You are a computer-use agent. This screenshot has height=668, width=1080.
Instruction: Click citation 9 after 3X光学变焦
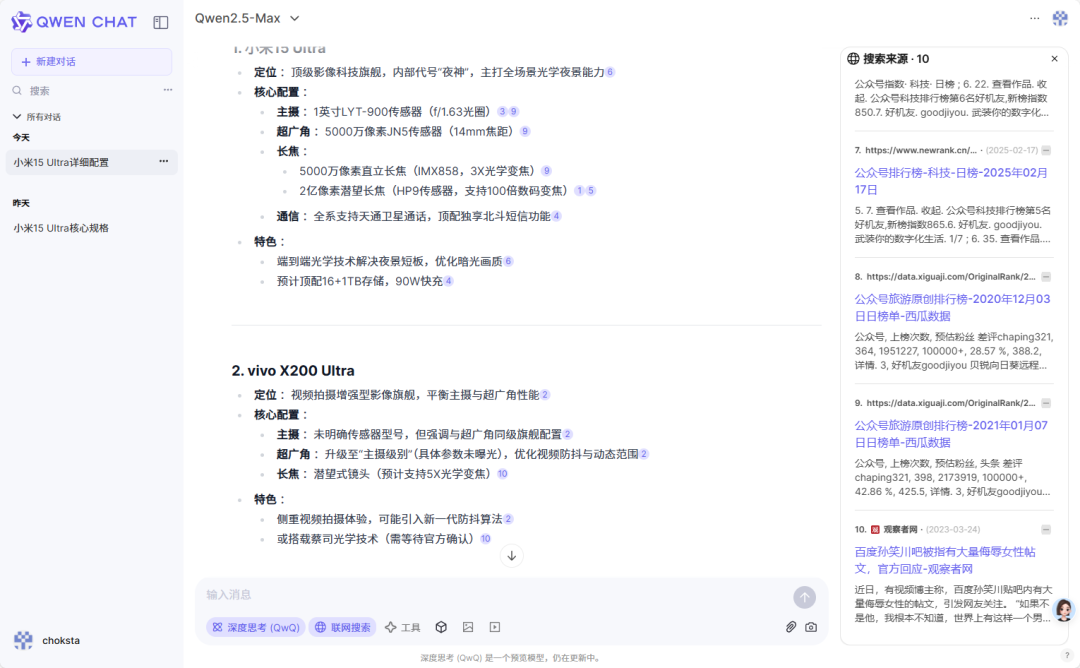point(546,171)
